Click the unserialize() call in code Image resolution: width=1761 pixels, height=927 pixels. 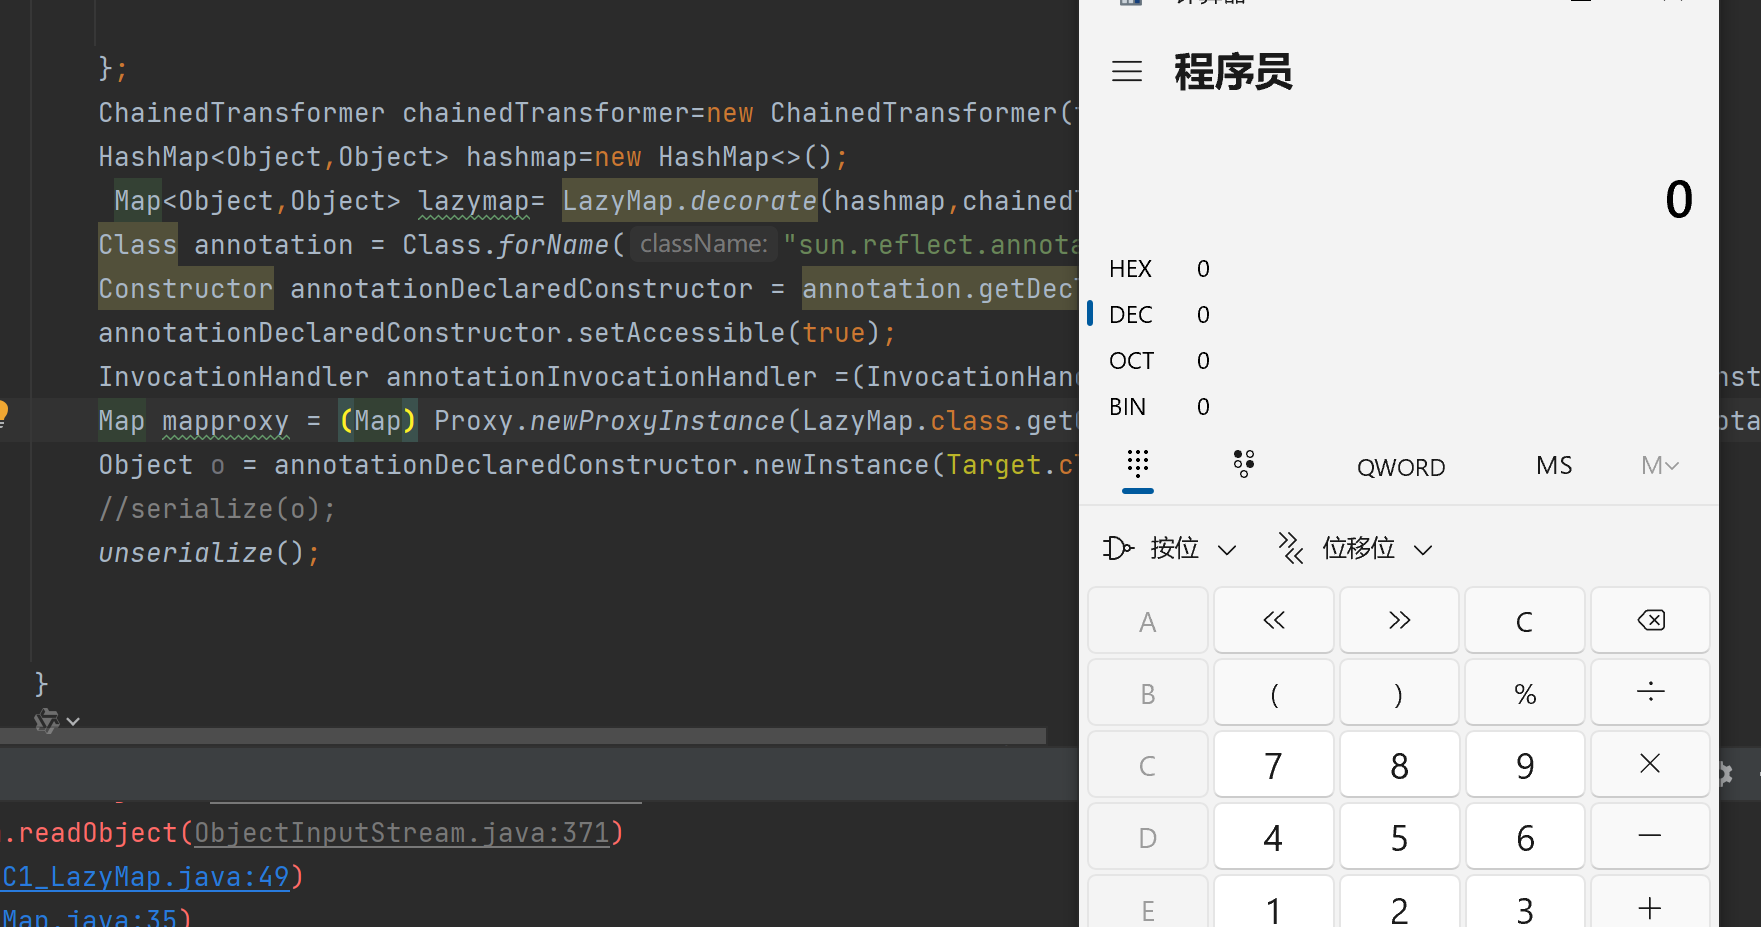tap(209, 553)
